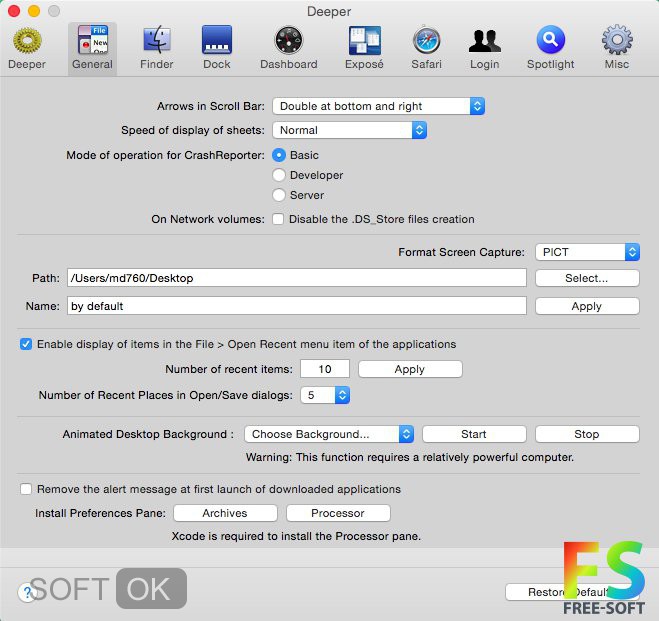Click the help question mark button

[27, 592]
